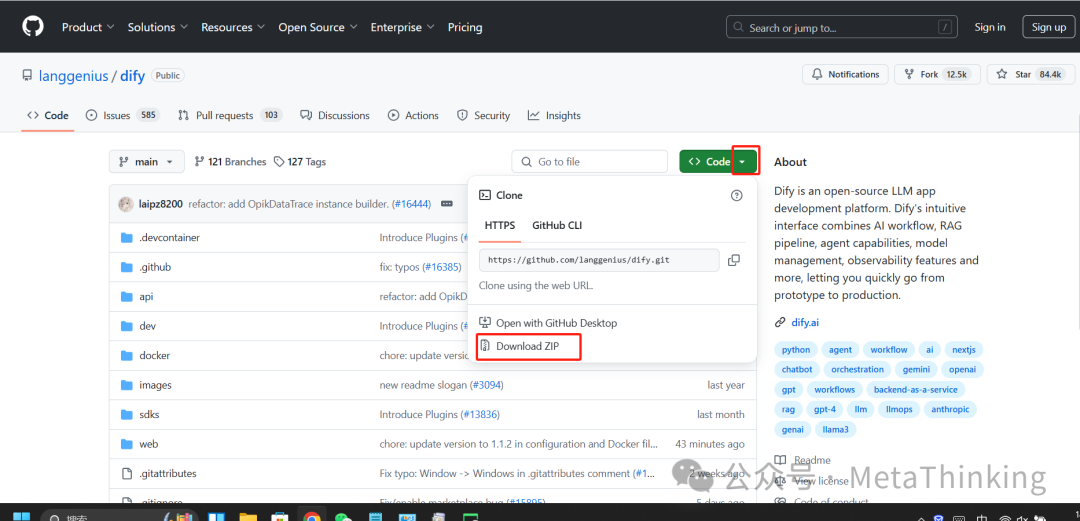Open the 121 Branches link
The height and width of the screenshot is (521, 1080).
click(231, 162)
